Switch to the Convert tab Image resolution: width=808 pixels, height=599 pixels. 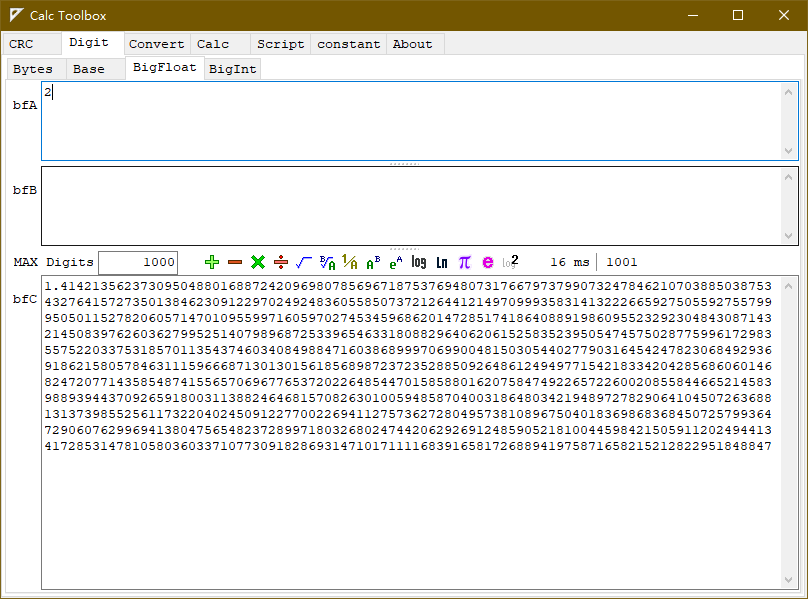(x=157, y=44)
